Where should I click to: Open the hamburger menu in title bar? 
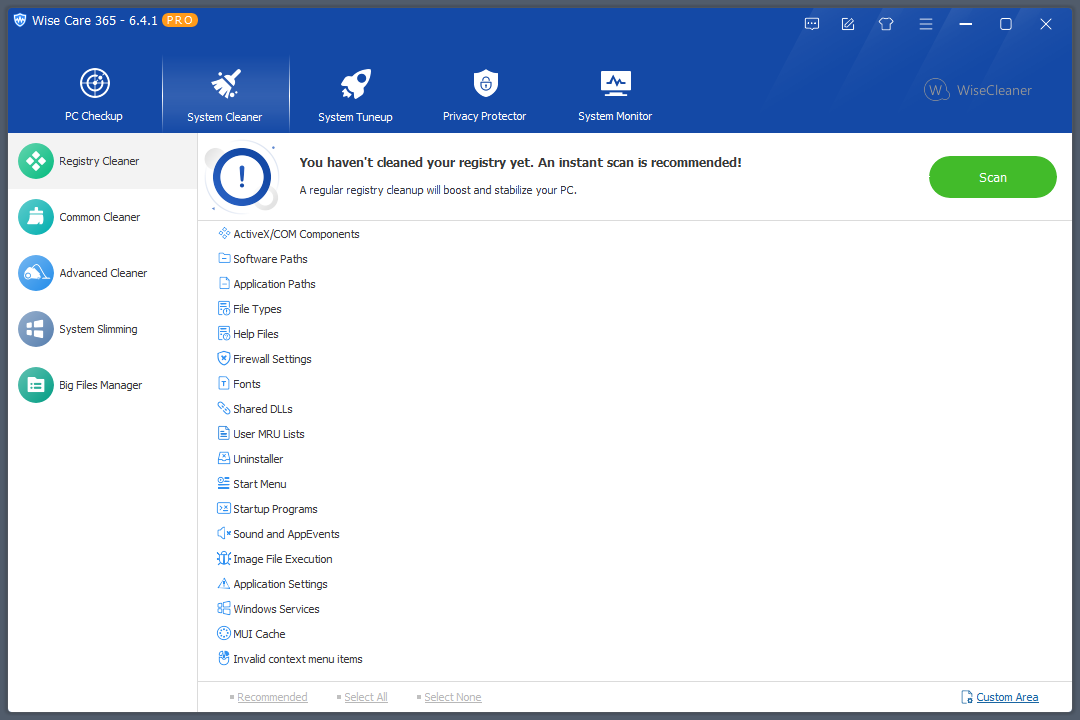point(926,24)
